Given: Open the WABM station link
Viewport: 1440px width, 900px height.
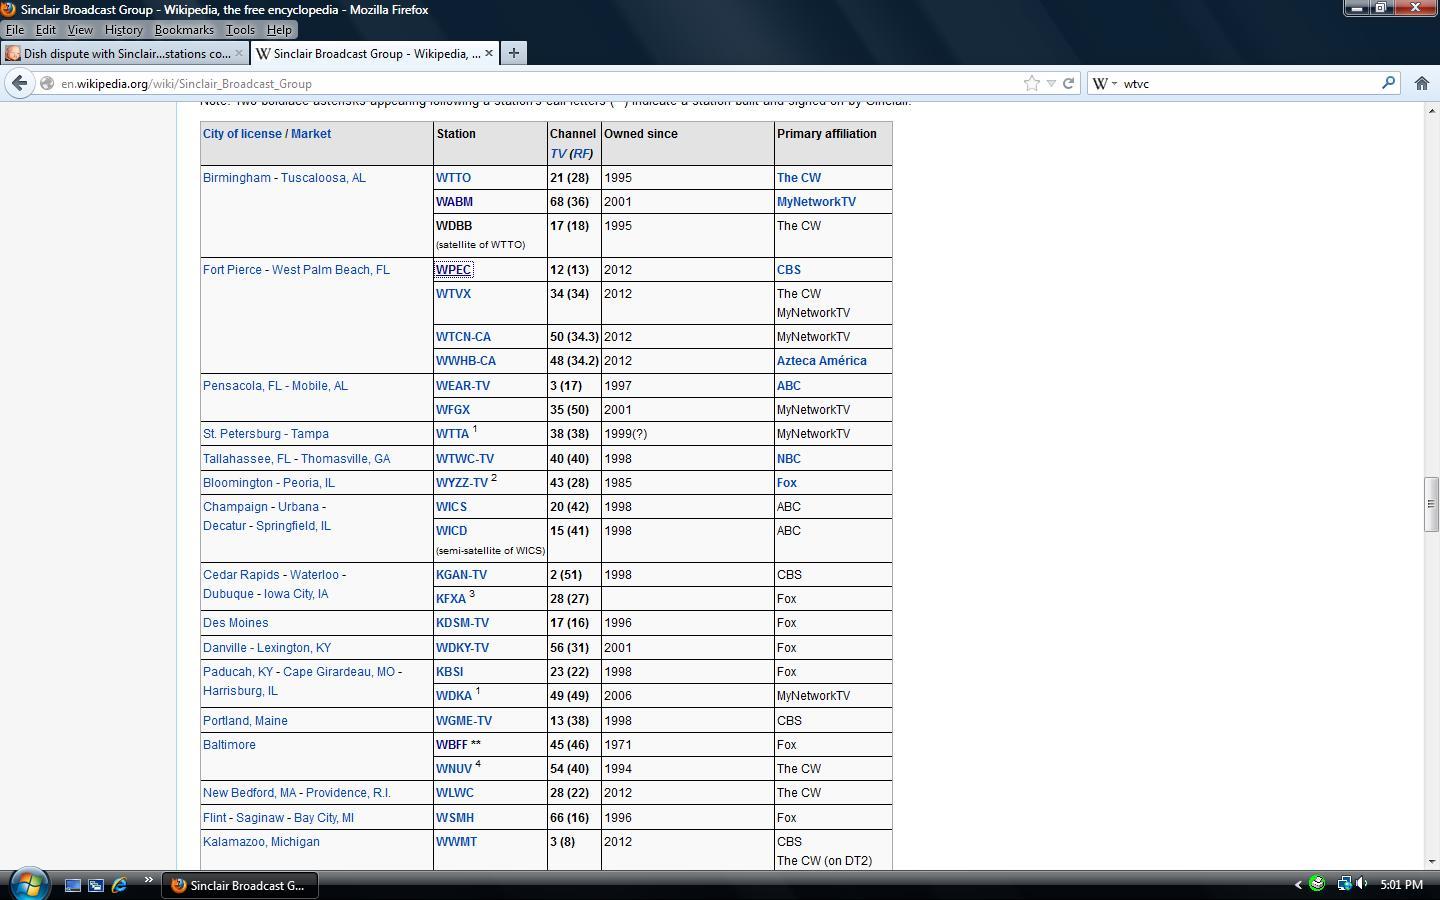Looking at the screenshot, I should point(454,202).
